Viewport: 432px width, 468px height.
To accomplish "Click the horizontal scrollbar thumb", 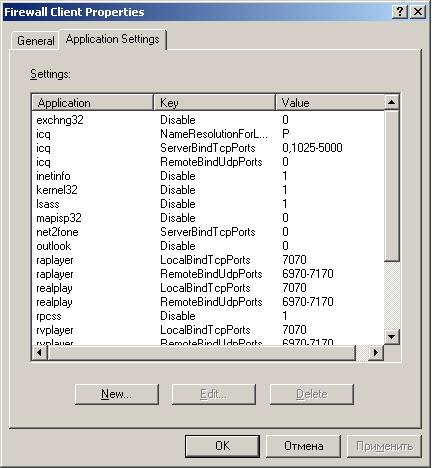I will [202, 353].
